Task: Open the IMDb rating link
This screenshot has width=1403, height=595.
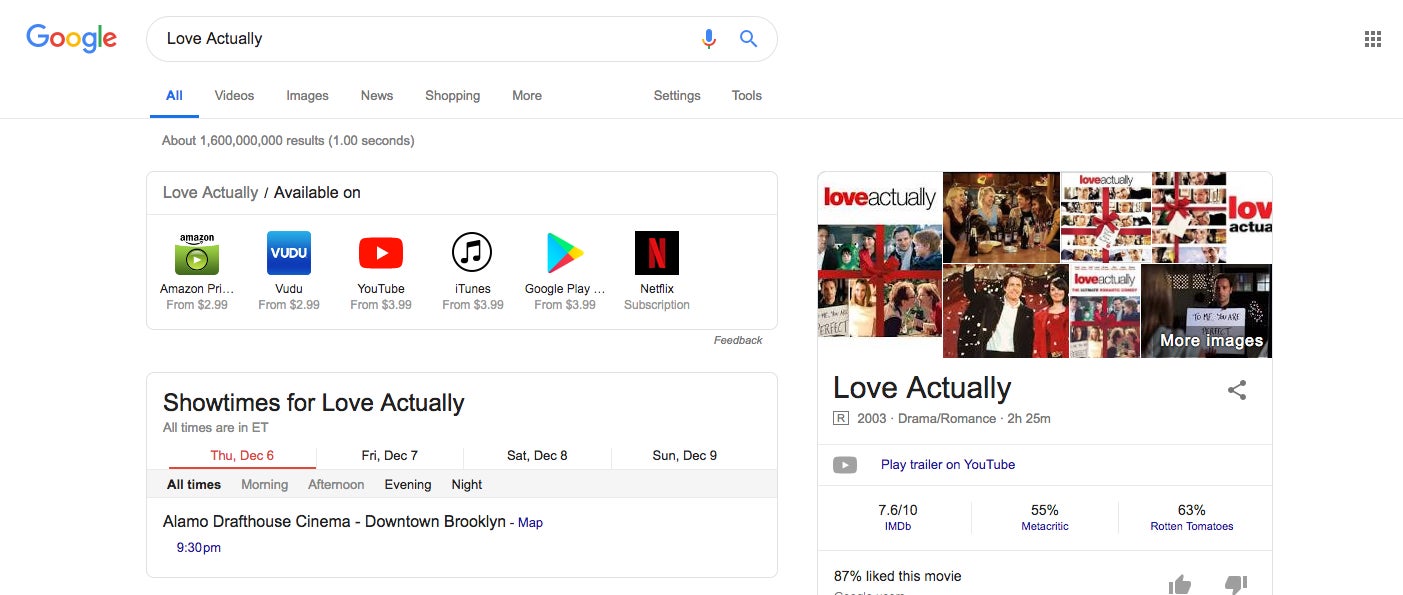Action: pos(898,527)
